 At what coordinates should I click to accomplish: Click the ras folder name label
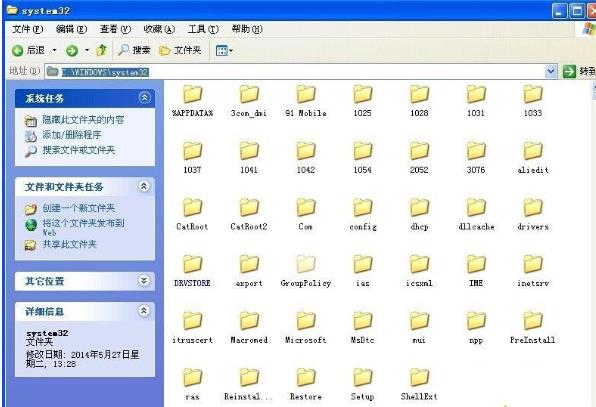[x=193, y=397]
